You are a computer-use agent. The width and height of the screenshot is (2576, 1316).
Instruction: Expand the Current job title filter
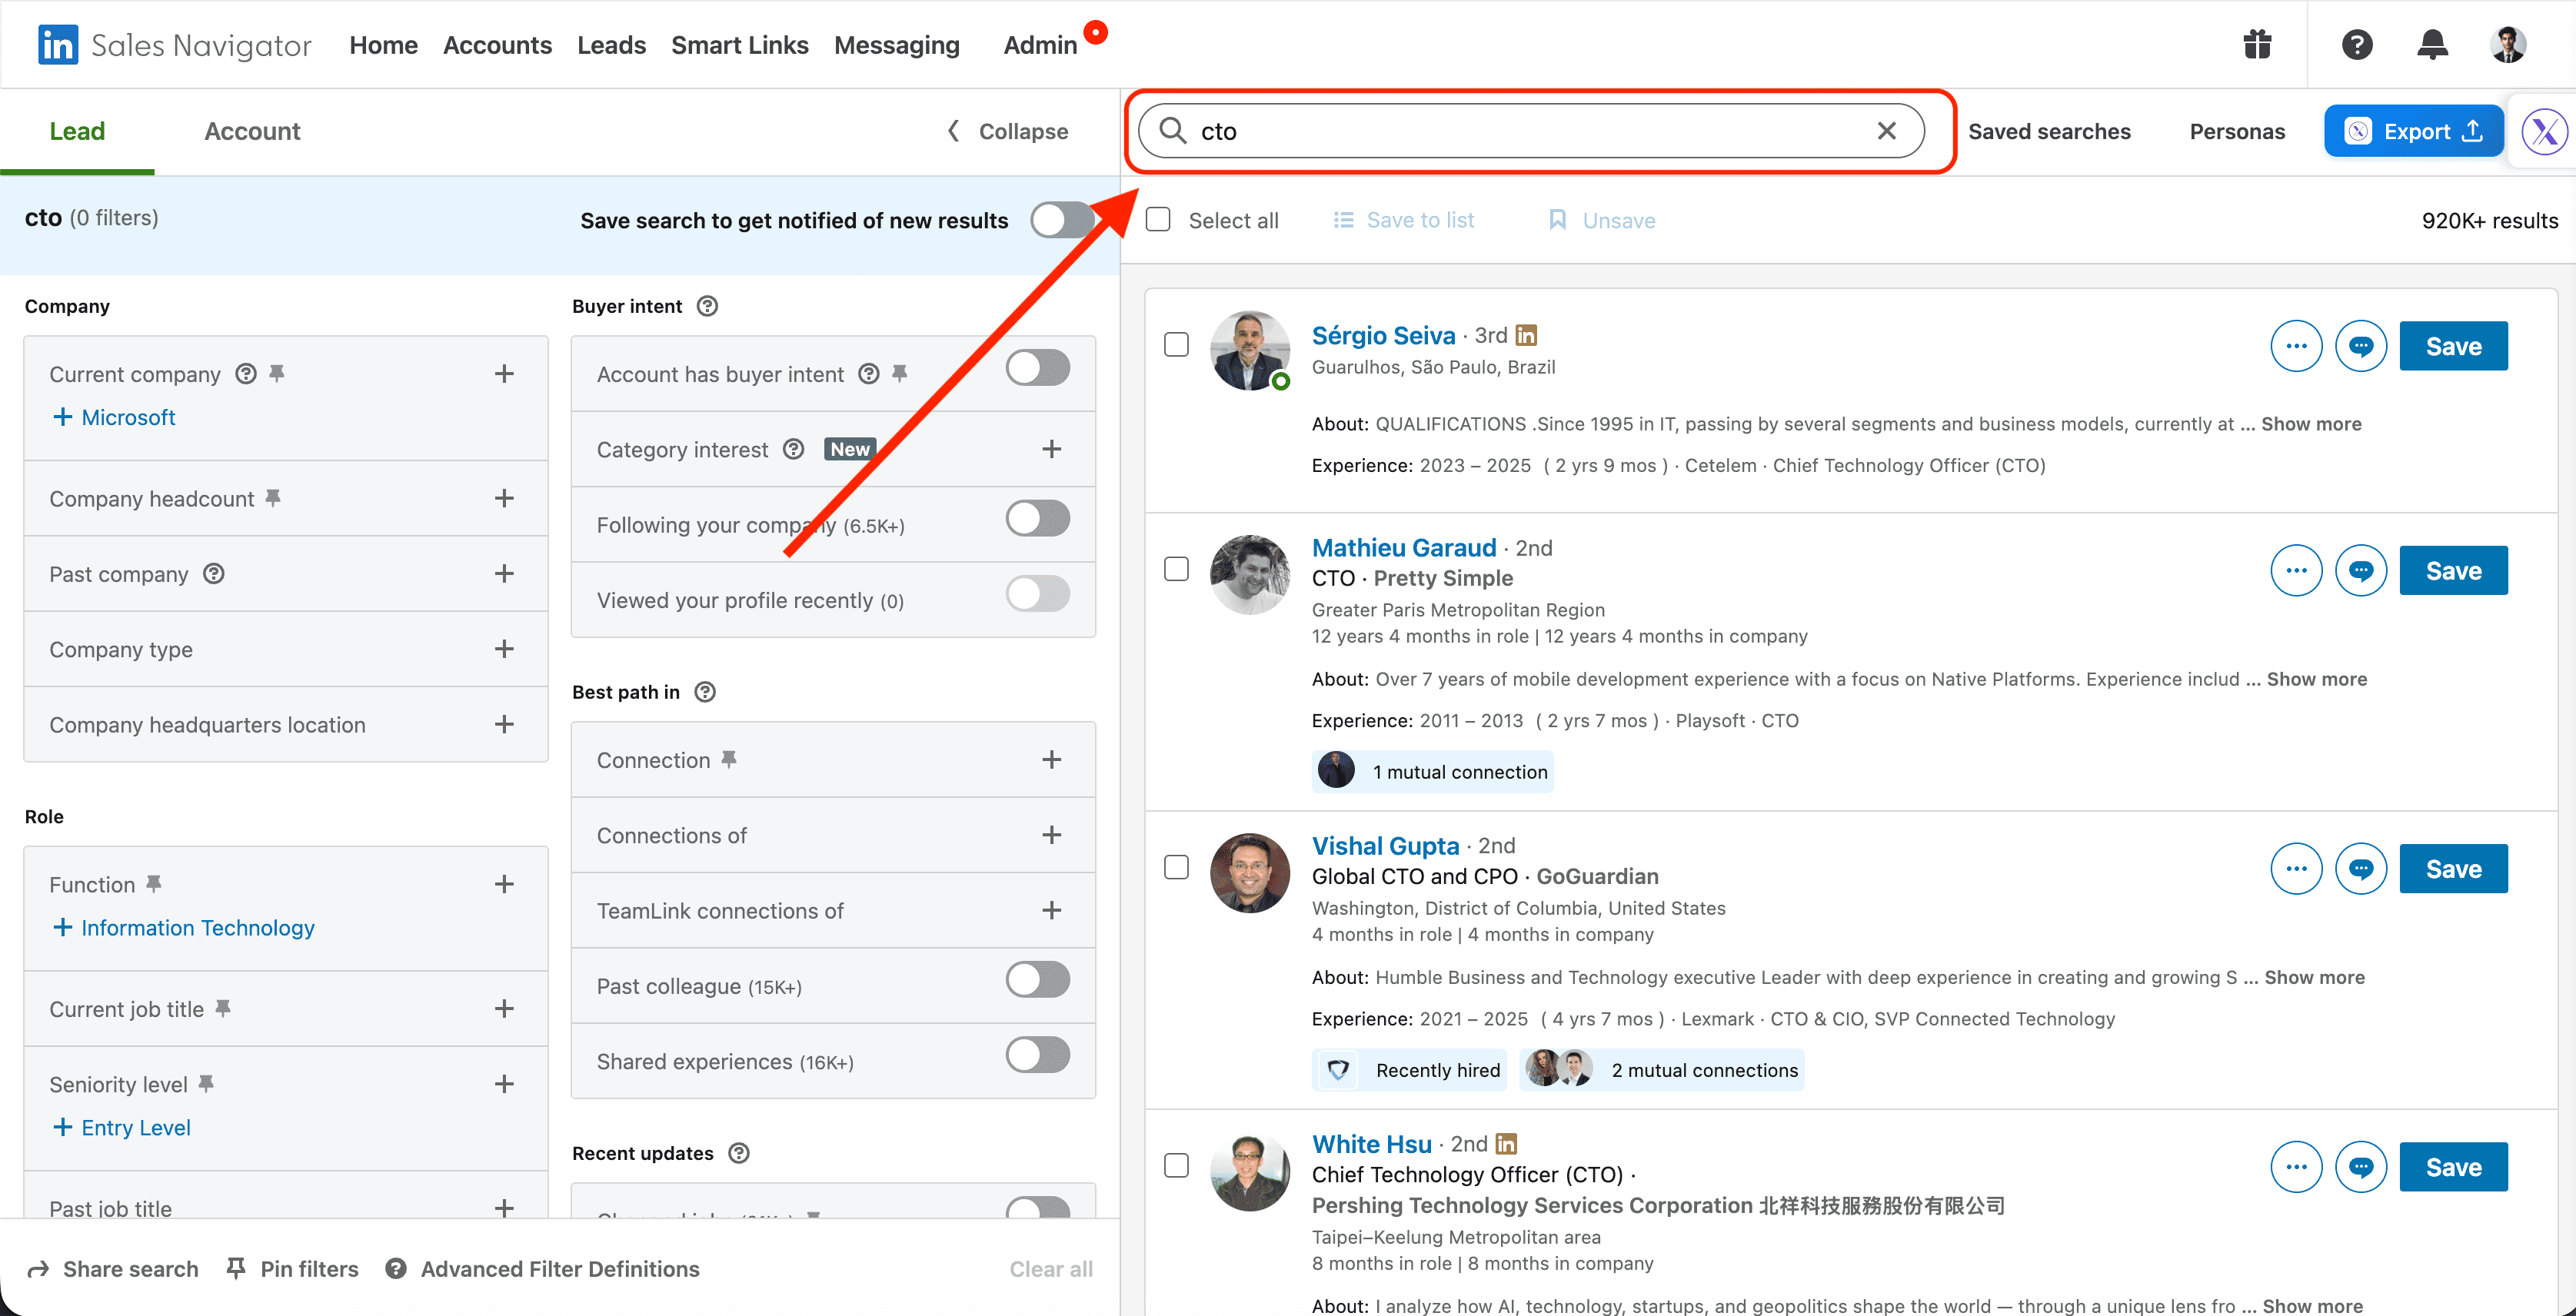(504, 1009)
